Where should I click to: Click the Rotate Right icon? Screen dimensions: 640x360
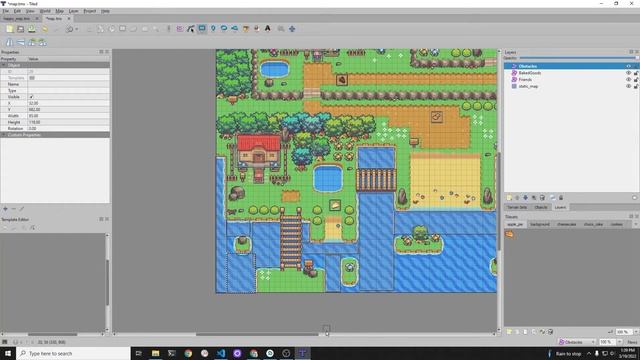(x=42, y=42)
